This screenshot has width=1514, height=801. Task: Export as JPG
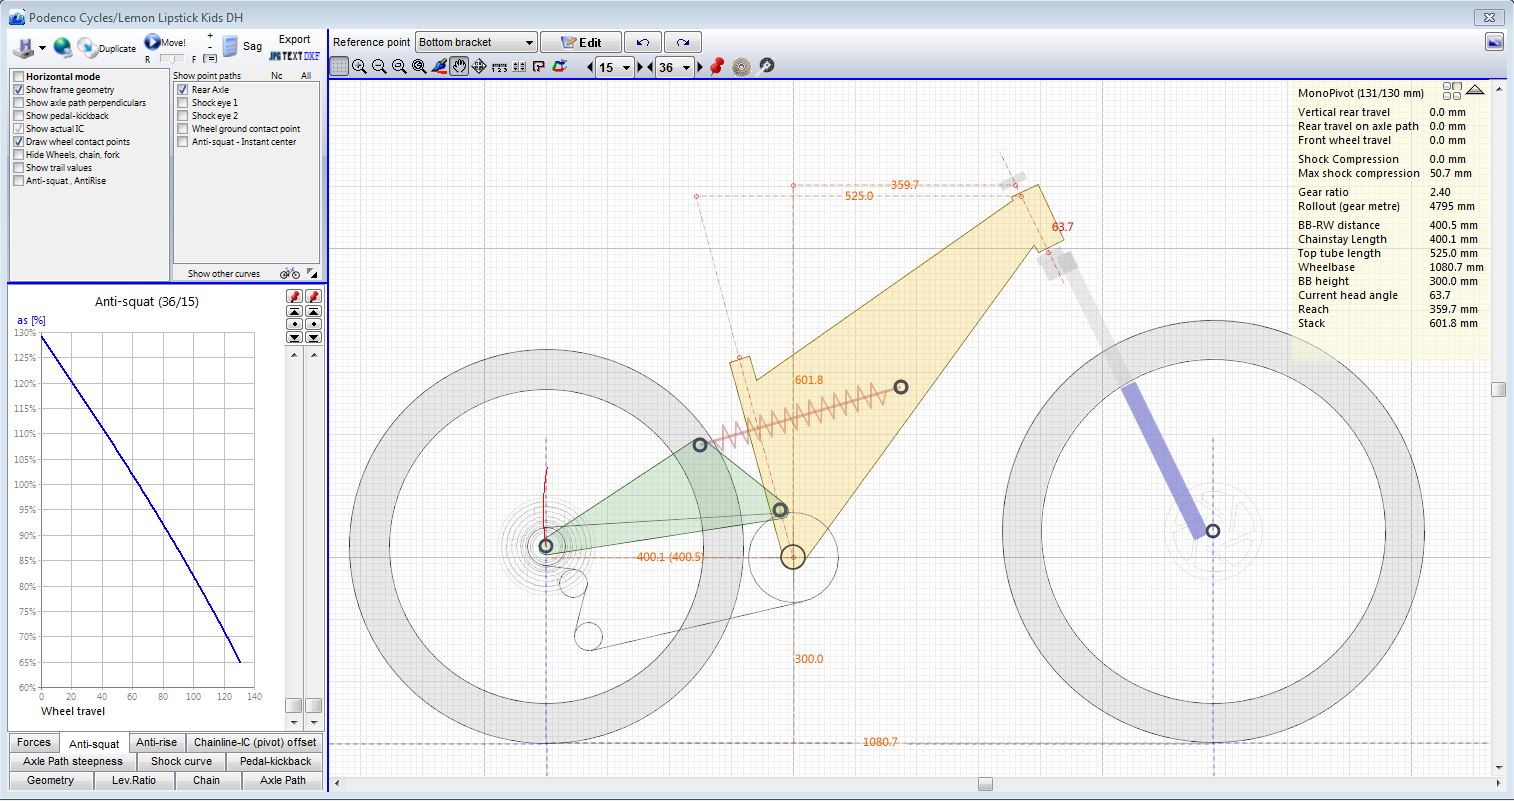(274, 56)
